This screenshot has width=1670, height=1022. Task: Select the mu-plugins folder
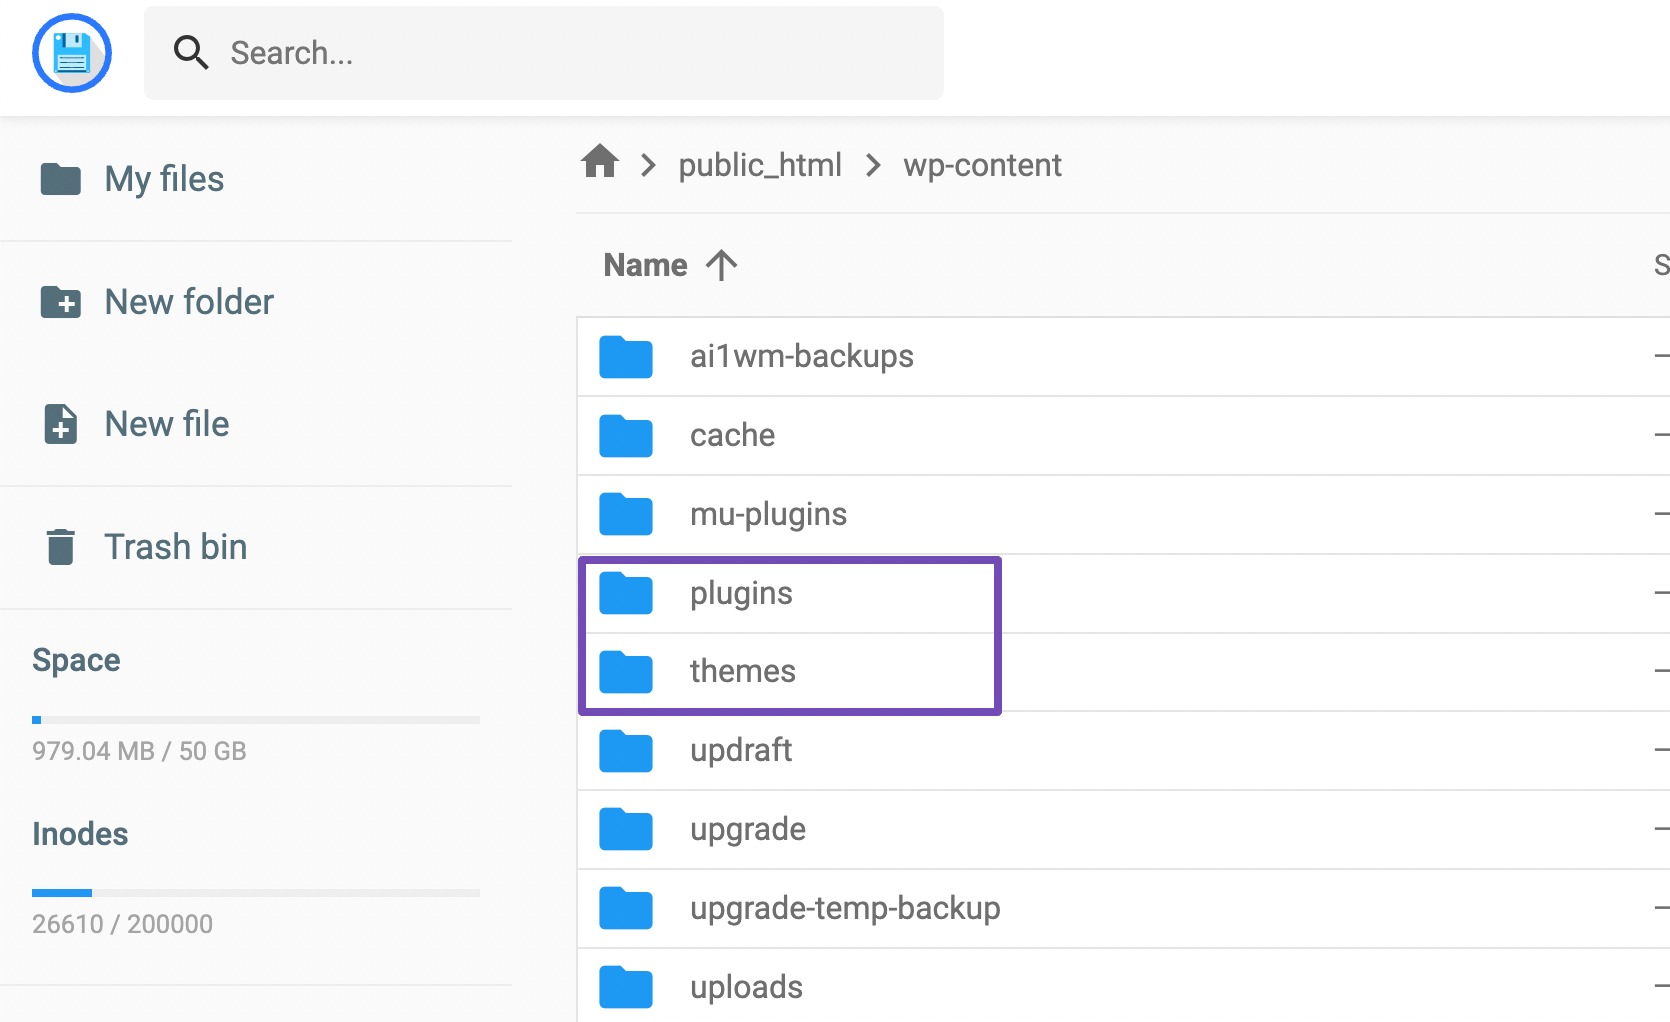click(767, 514)
